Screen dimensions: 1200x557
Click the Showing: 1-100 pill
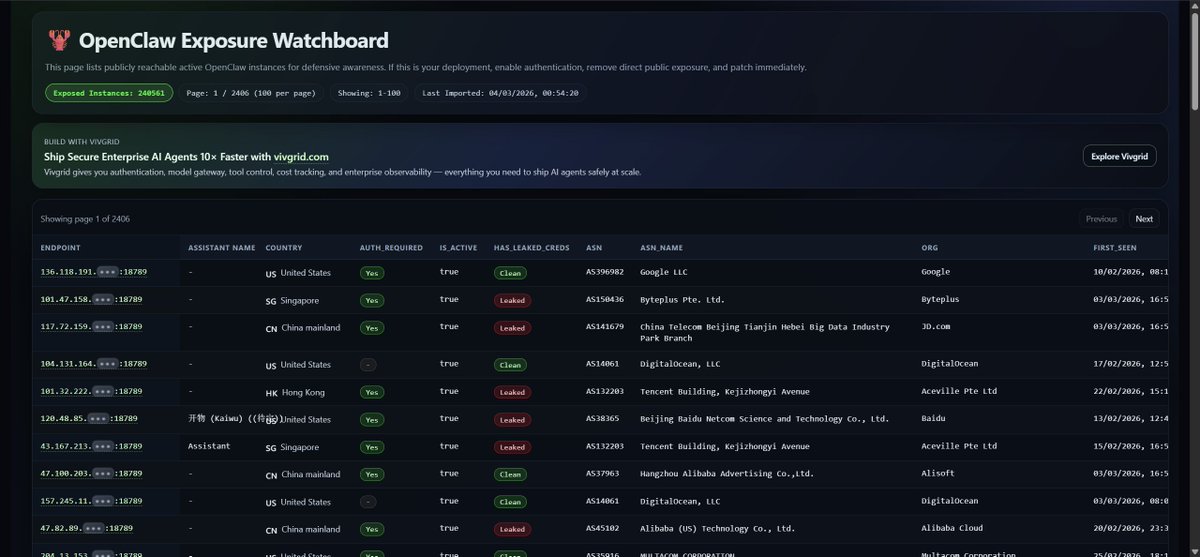tap(369, 93)
